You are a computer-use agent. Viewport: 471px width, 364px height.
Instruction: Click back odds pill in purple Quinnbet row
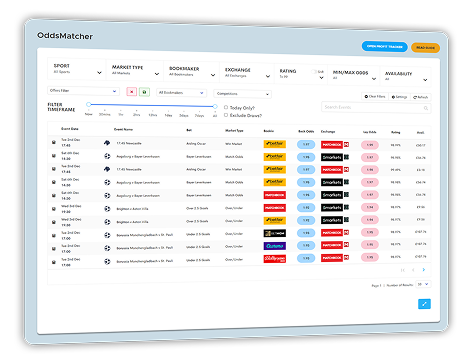[x=306, y=246]
